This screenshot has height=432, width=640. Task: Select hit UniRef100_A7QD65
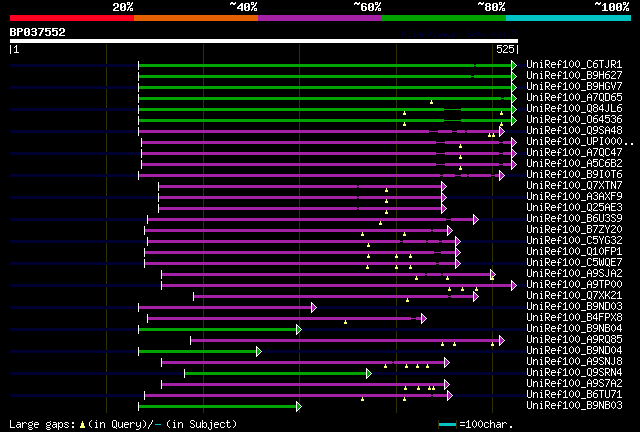tap(574, 98)
